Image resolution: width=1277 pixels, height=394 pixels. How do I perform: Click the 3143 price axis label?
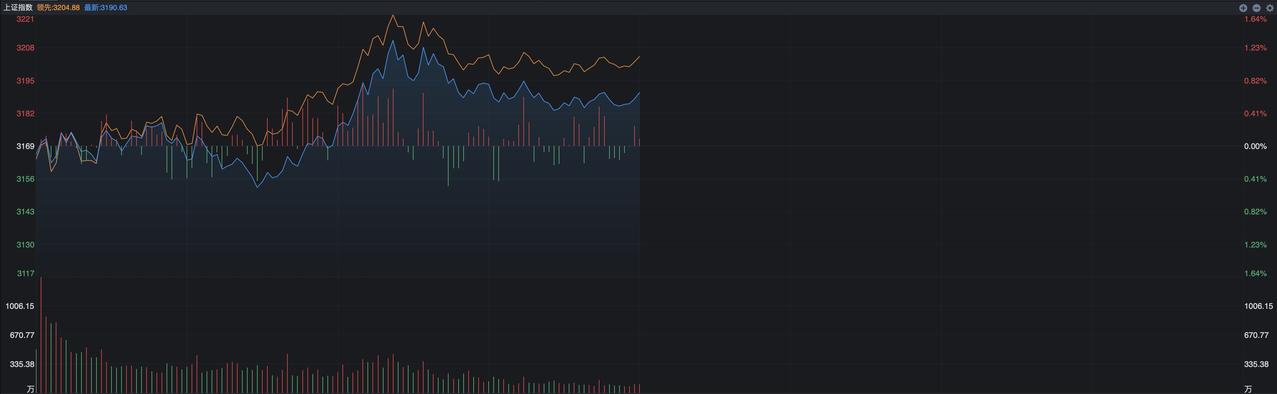[26, 212]
